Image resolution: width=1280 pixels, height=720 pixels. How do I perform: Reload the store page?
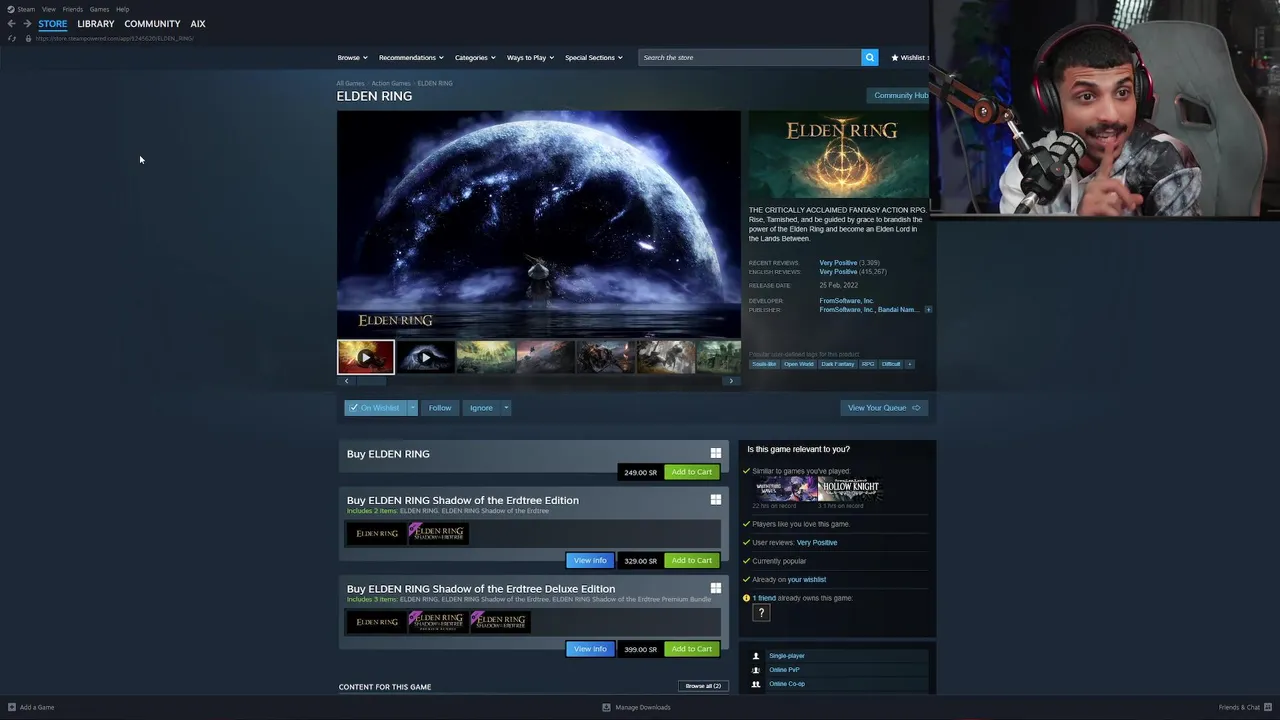[12, 38]
